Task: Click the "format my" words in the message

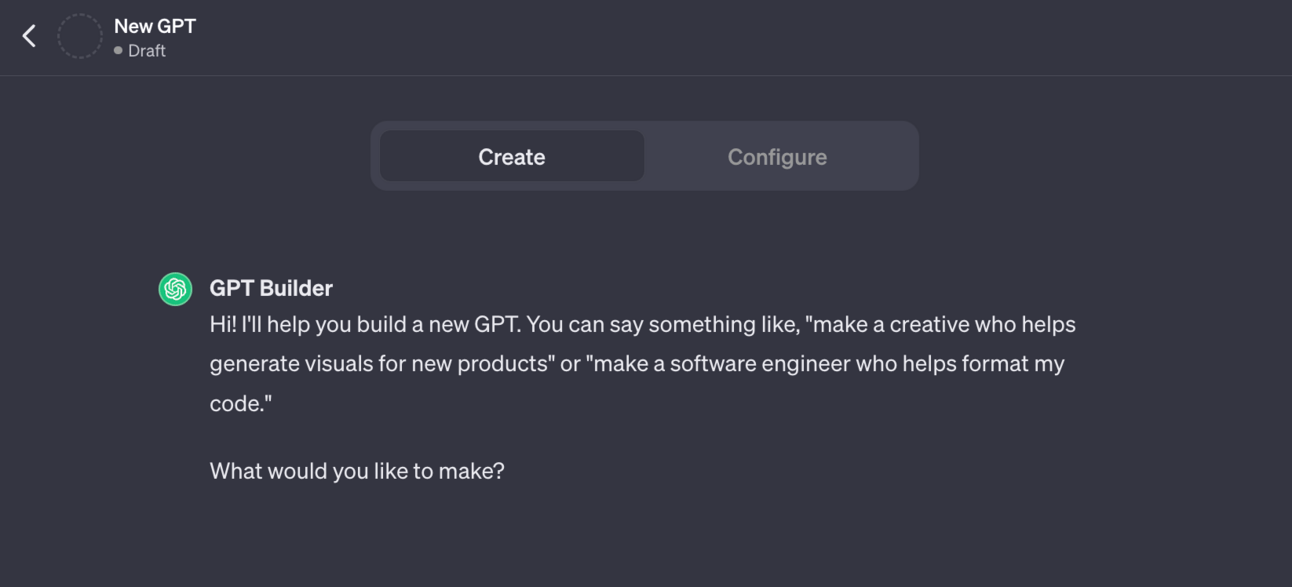Action: (1013, 364)
